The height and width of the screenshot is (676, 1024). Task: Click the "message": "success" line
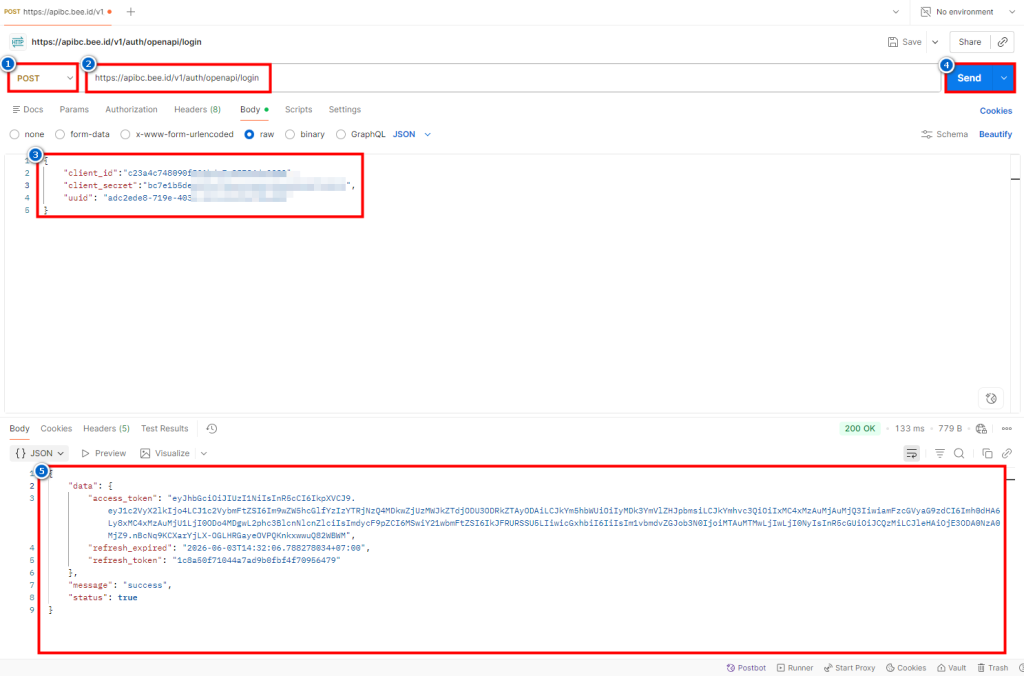point(120,585)
